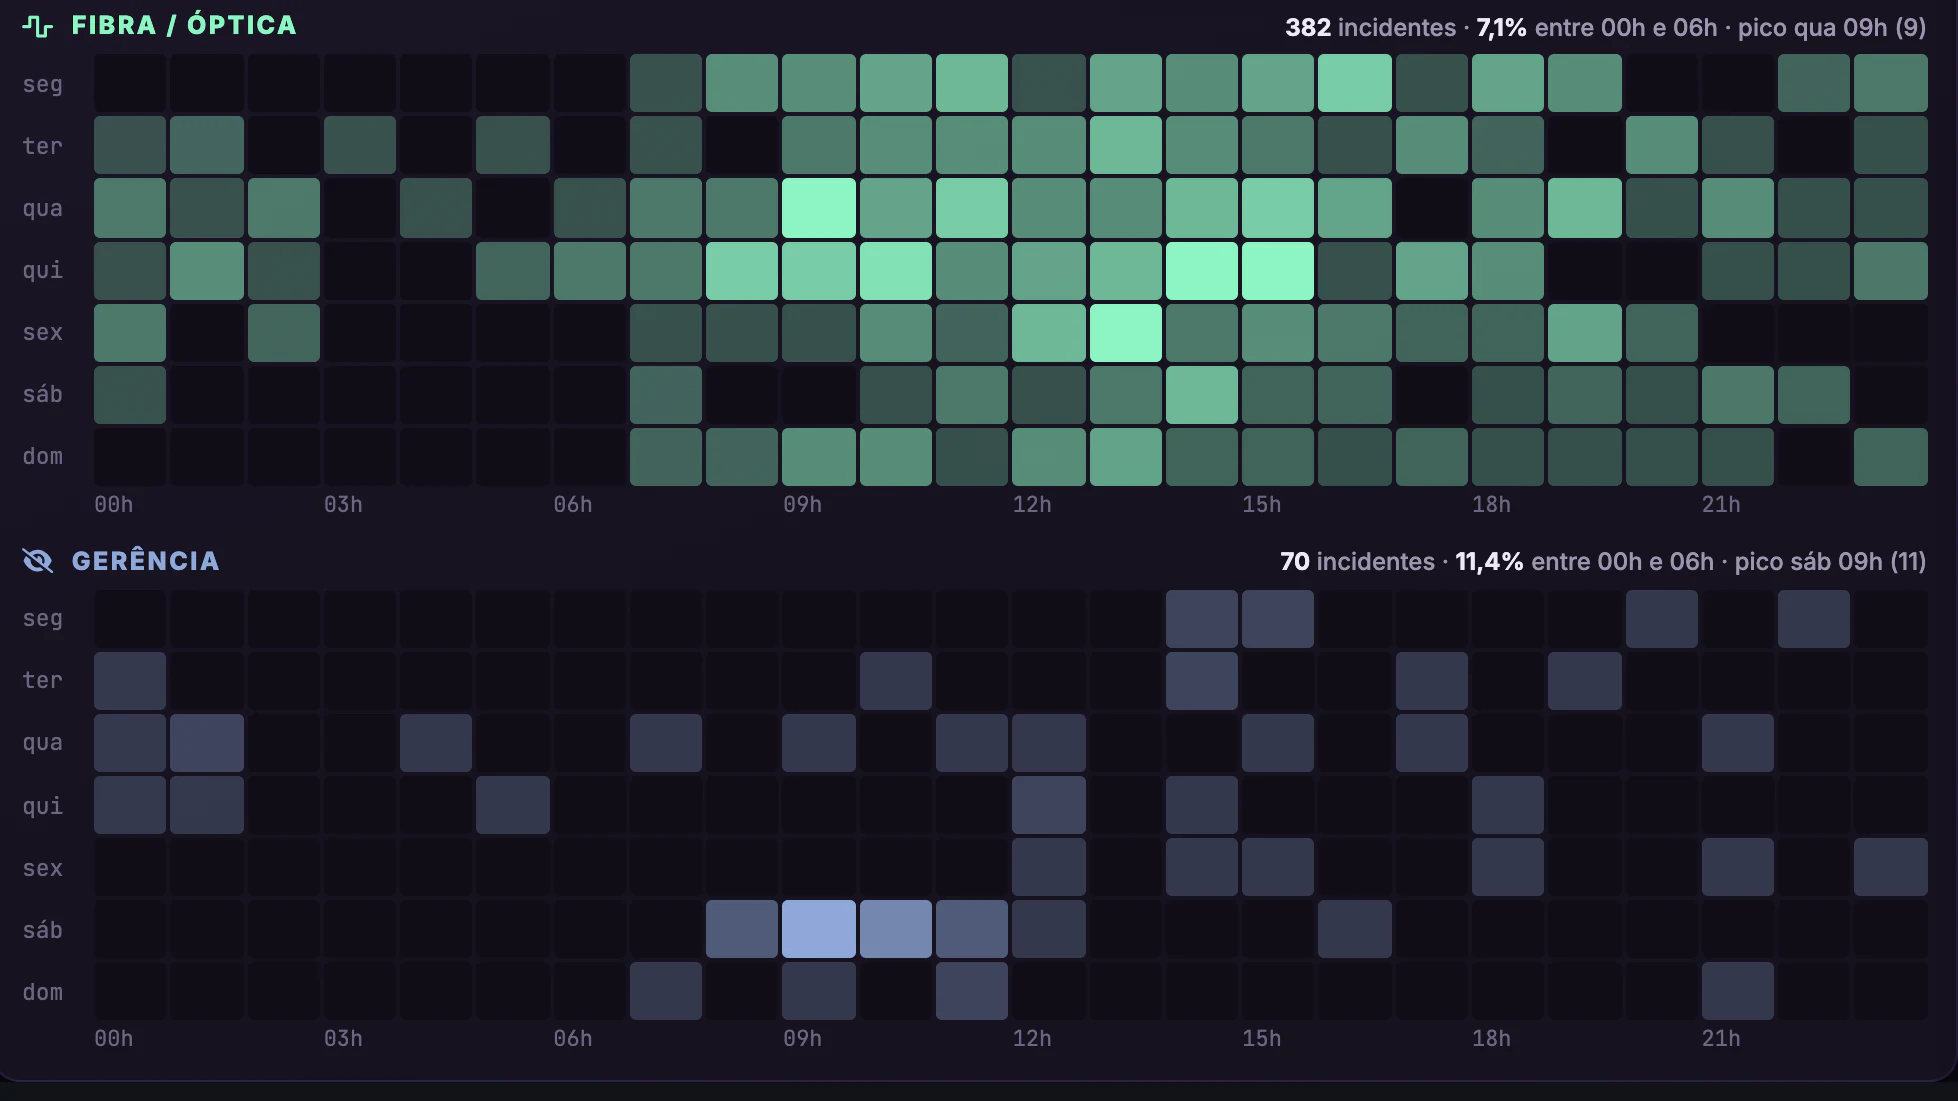Click the Gerência sex 23h cell

[1891, 867]
